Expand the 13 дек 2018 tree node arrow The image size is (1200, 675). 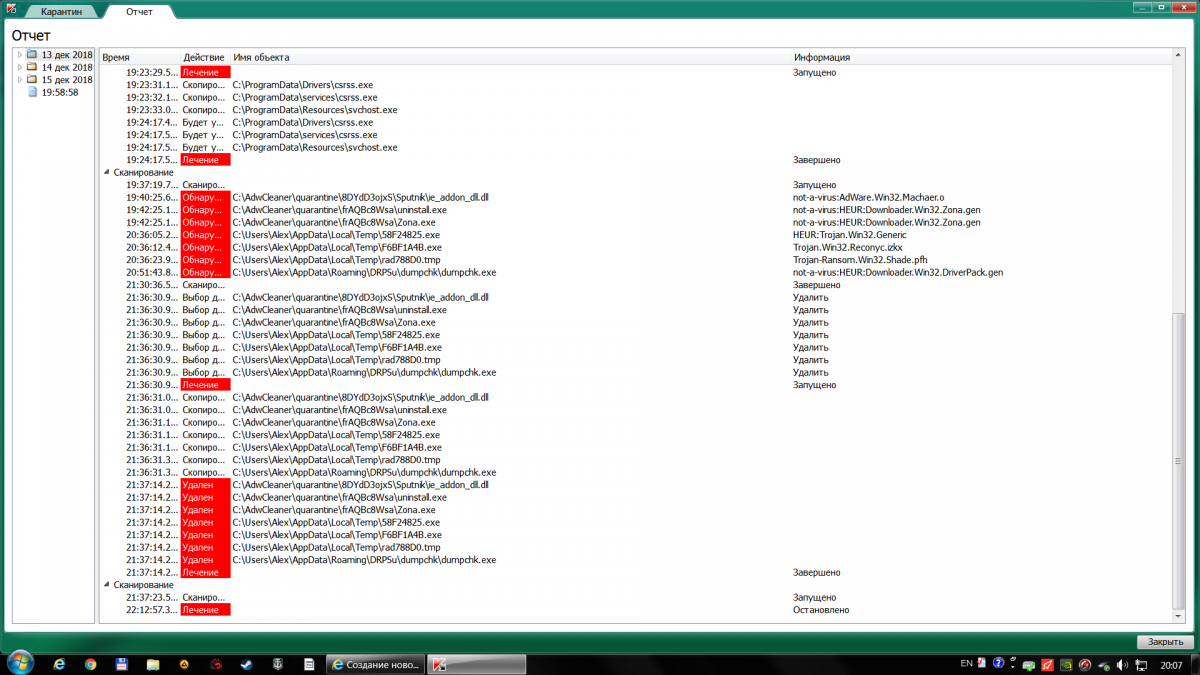[20, 55]
